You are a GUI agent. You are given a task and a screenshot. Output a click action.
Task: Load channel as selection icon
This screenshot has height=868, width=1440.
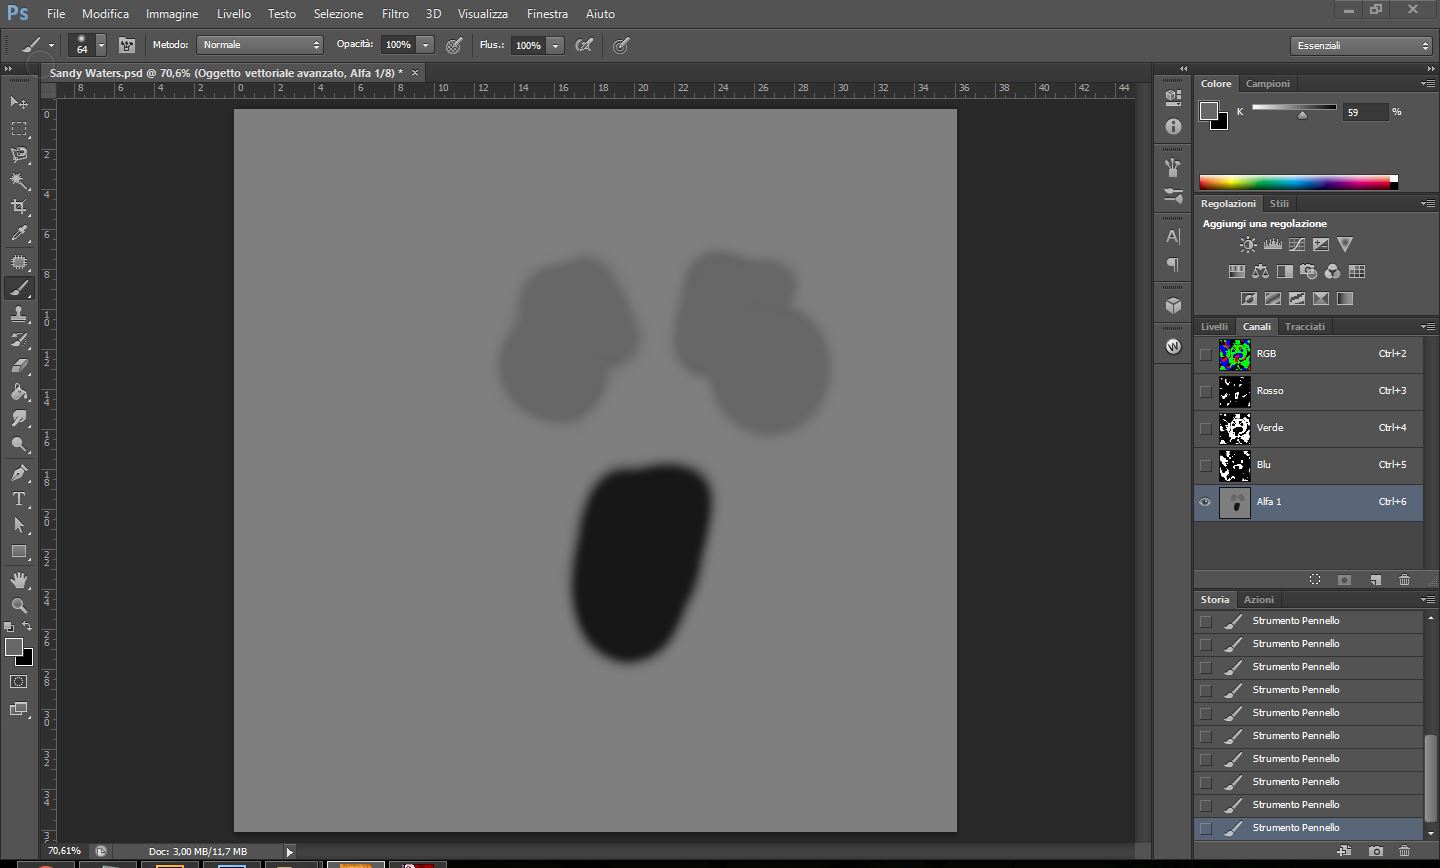click(x=1315, y=580)
